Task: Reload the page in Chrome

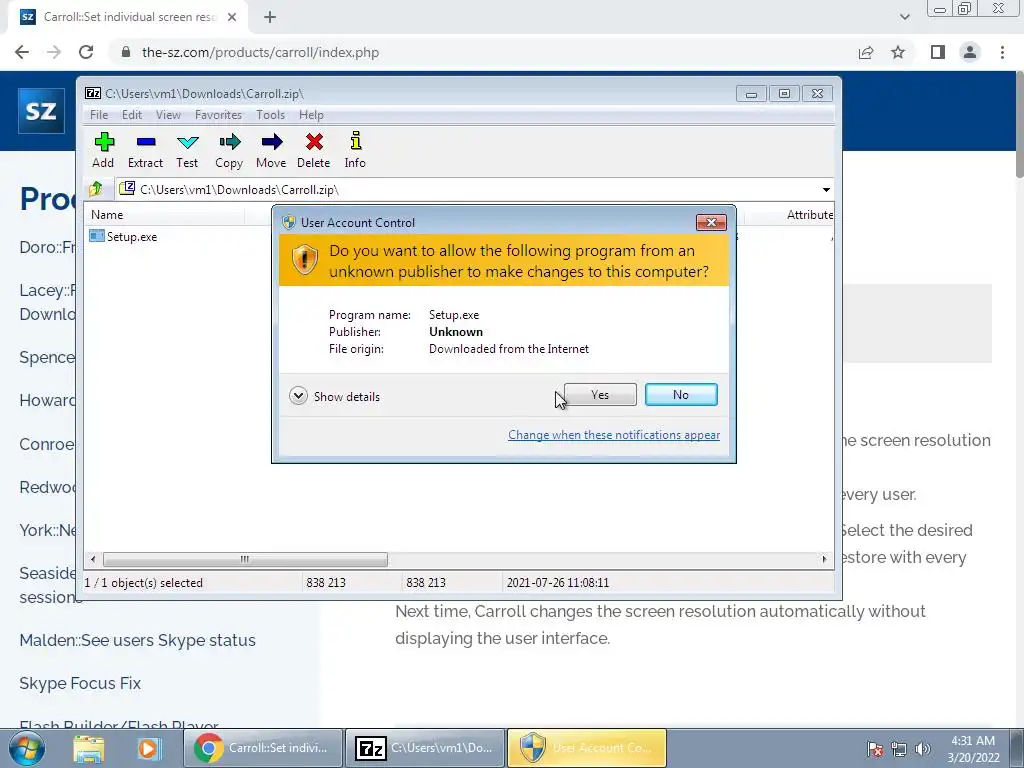Action: 86,52
